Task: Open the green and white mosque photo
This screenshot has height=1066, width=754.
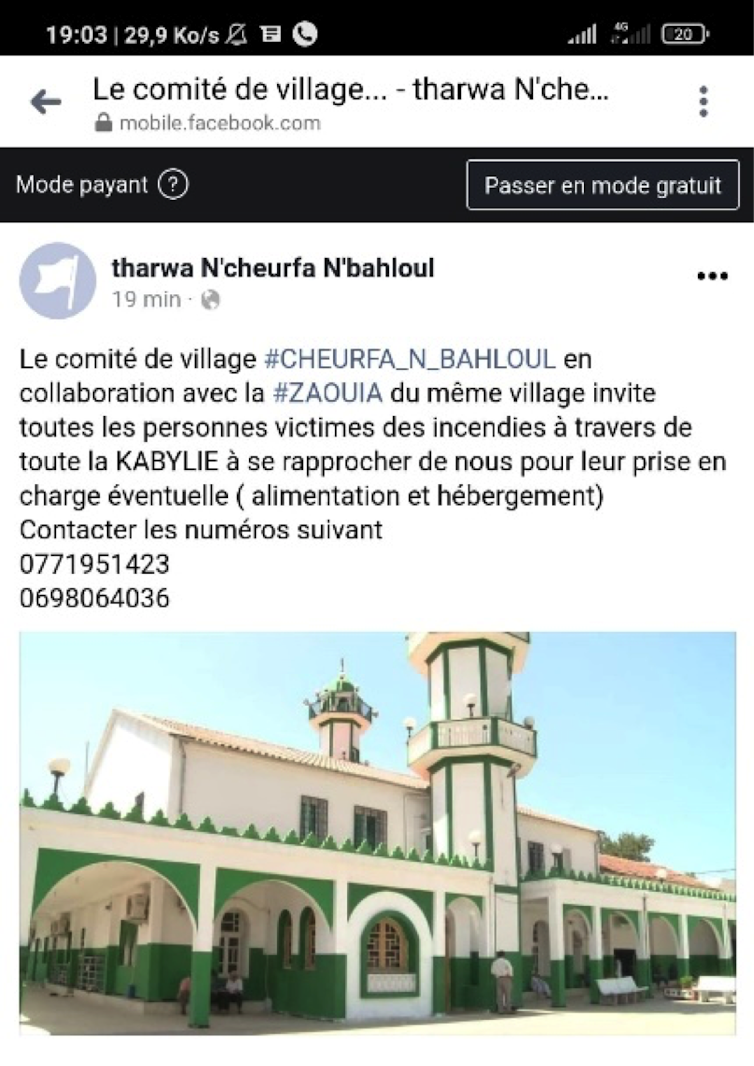Action: (x=377, y=833)
